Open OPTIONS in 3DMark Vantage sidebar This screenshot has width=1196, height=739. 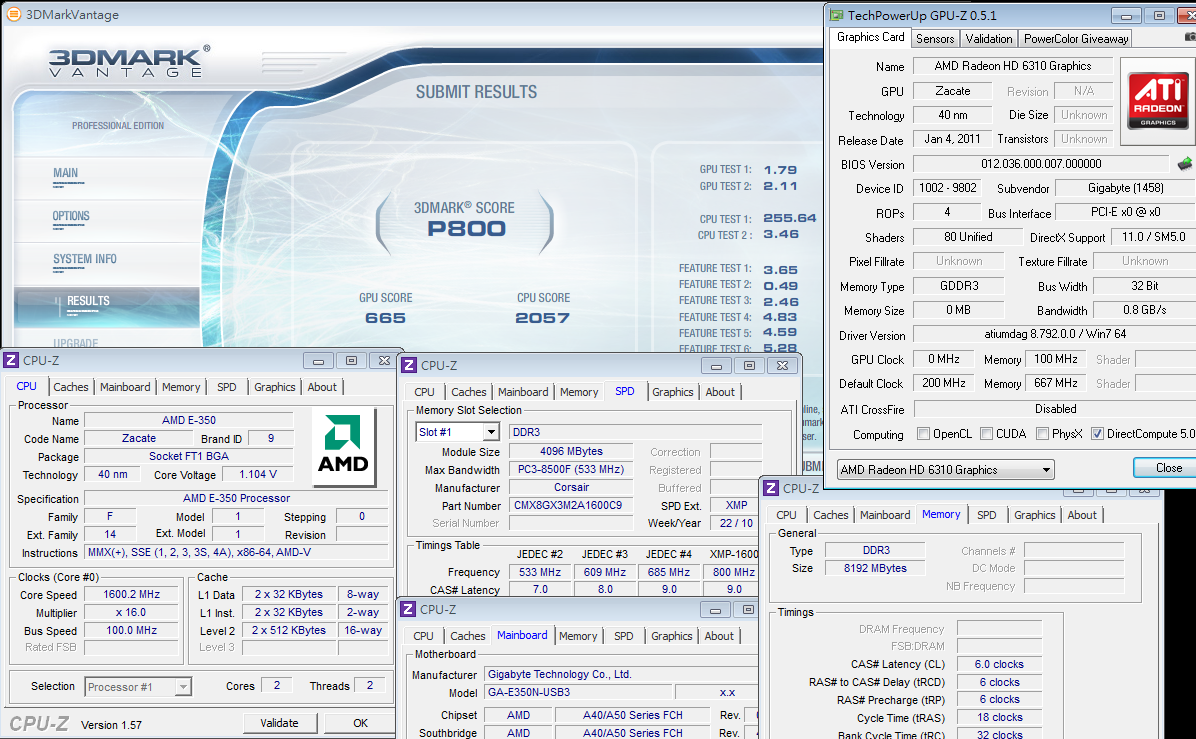[x=71, y=216]
